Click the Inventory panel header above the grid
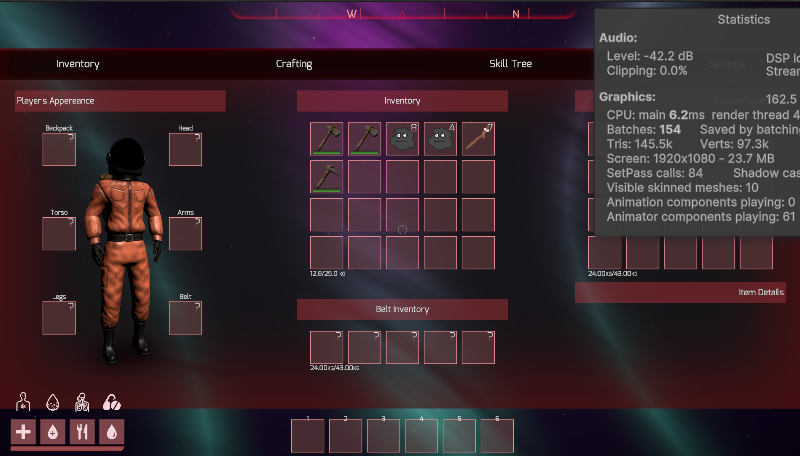 coord(403,101)
